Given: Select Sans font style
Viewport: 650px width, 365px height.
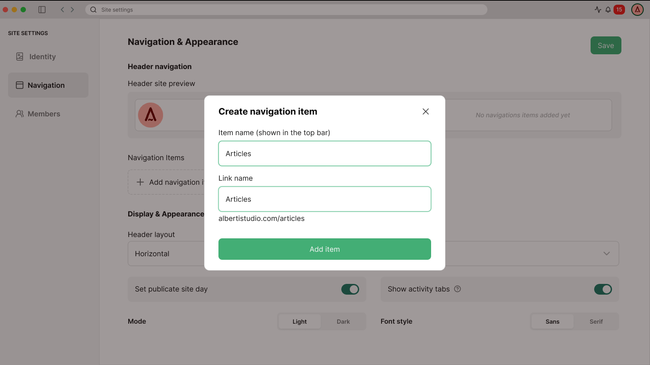Looking at the screenshot, I should point(552,321).
